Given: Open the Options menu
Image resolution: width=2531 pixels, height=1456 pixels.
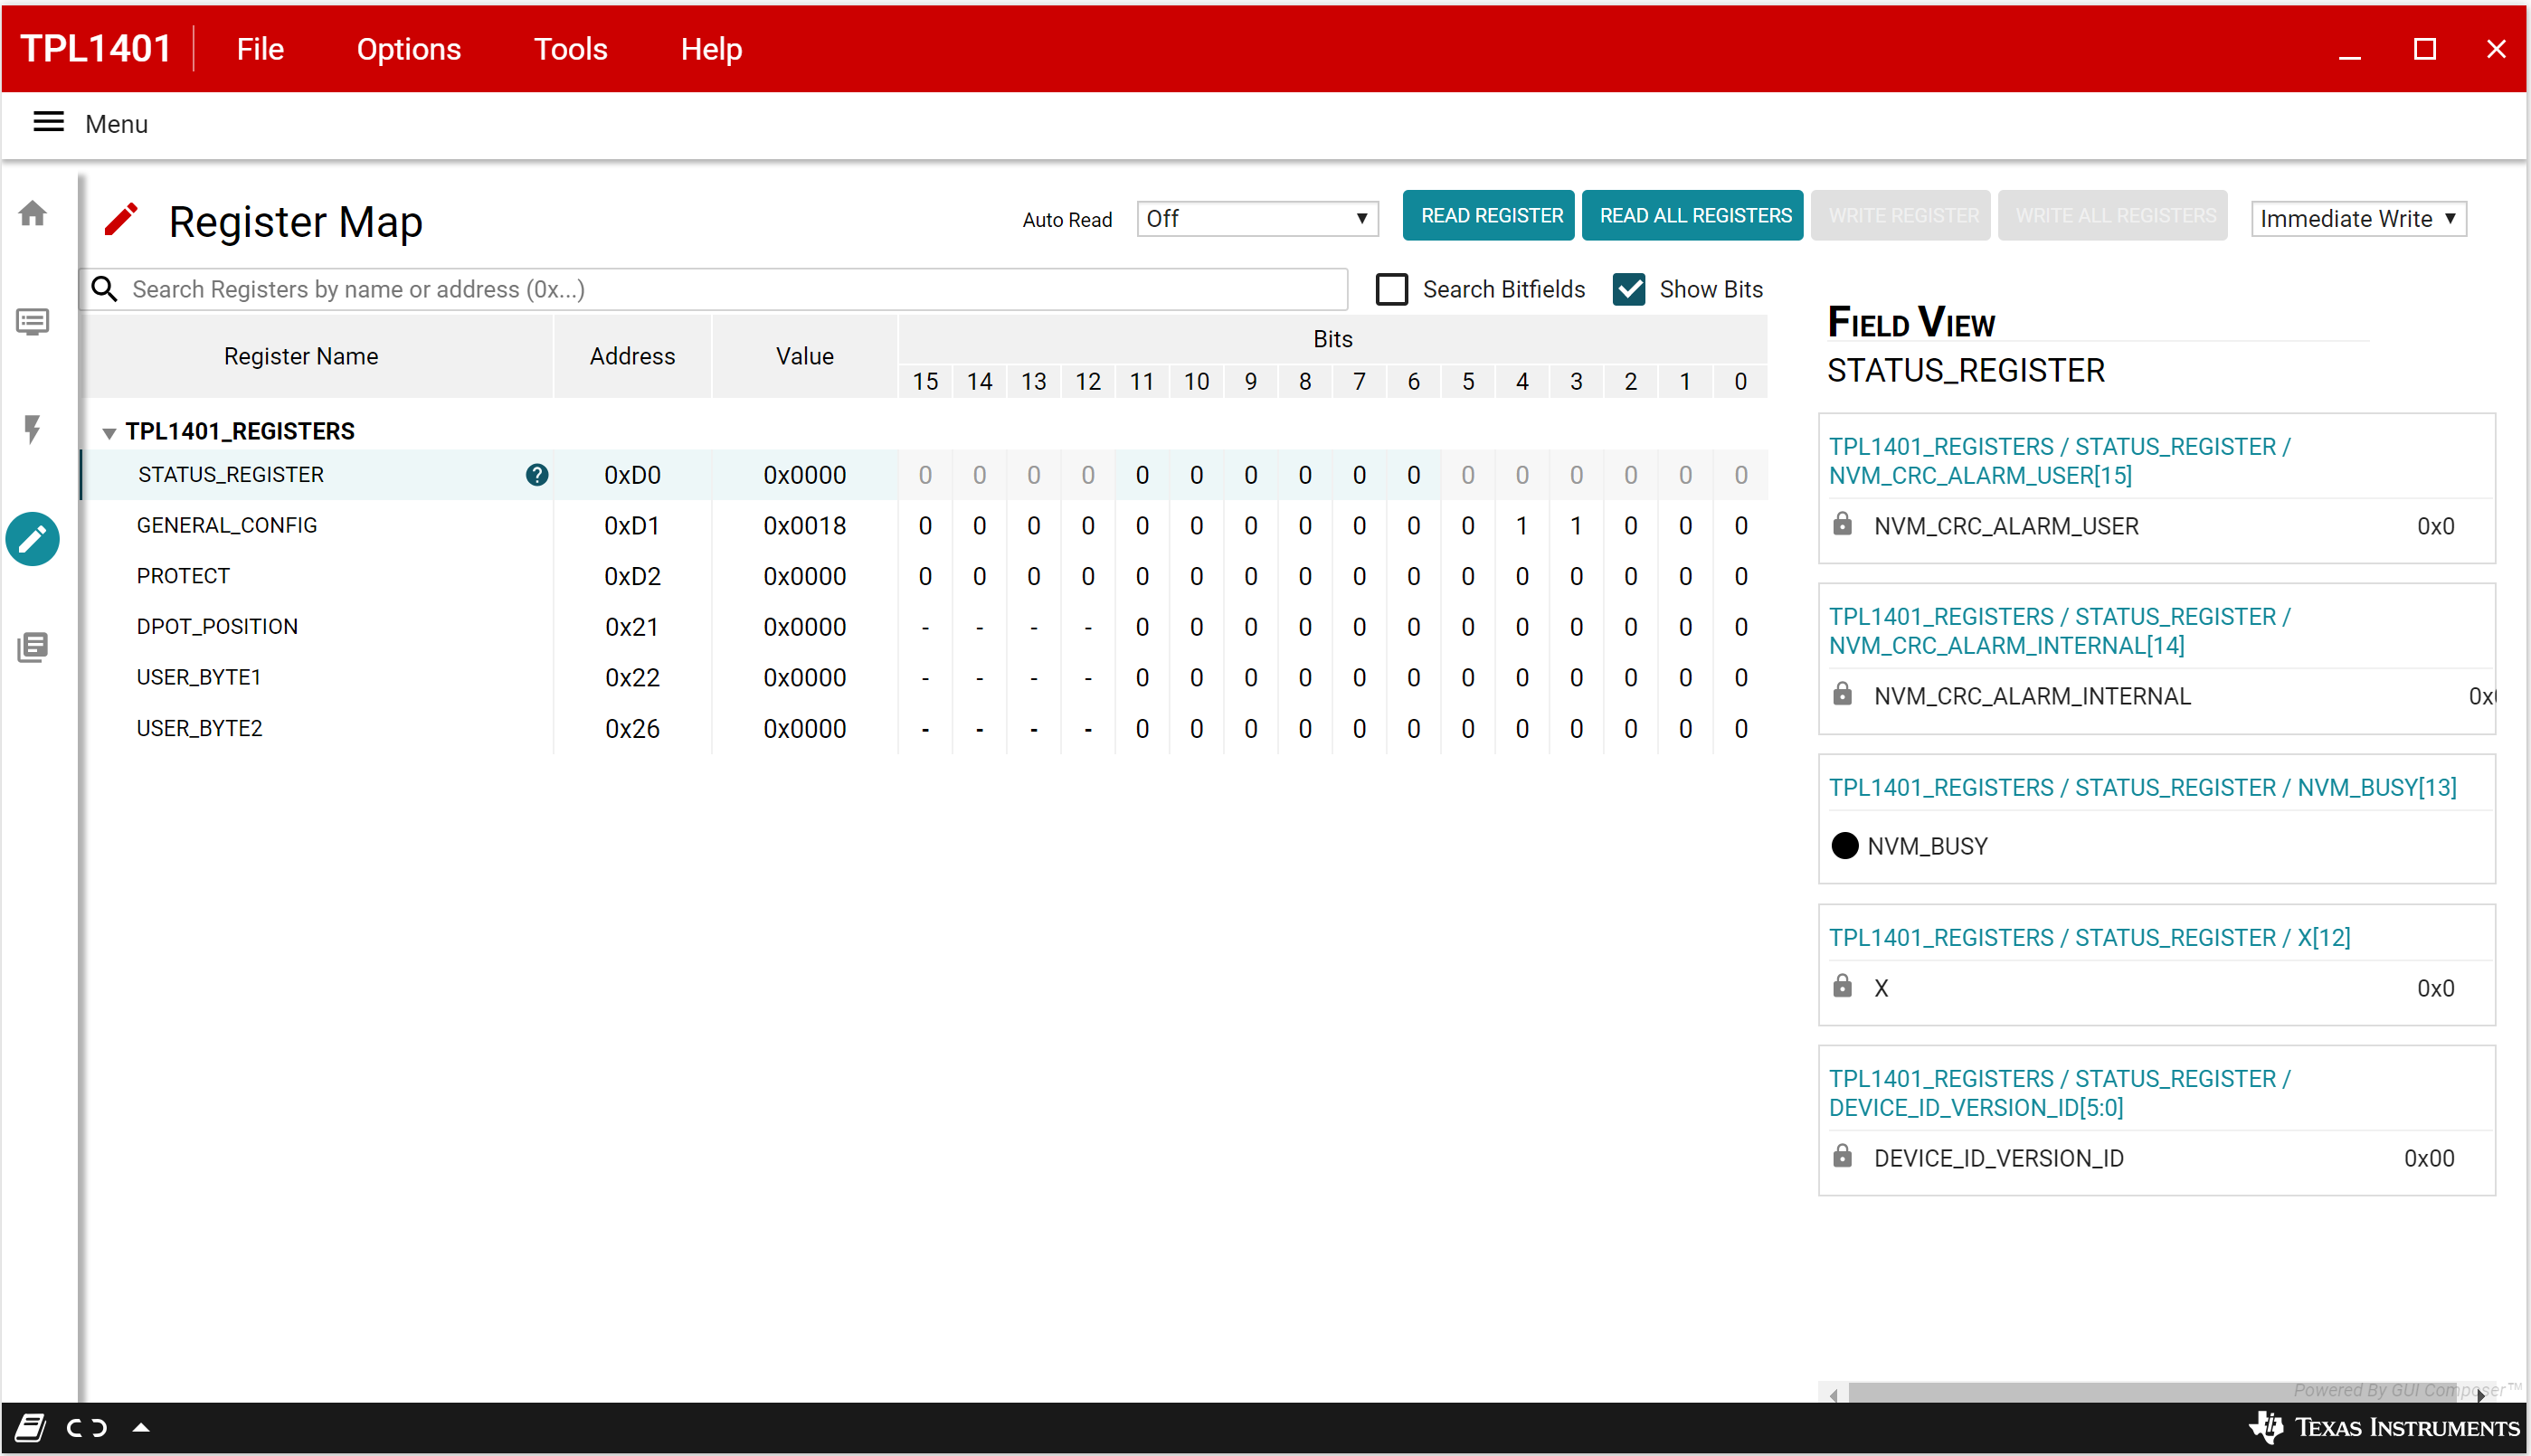Looking at the screenshot, I should coord(408,49).
